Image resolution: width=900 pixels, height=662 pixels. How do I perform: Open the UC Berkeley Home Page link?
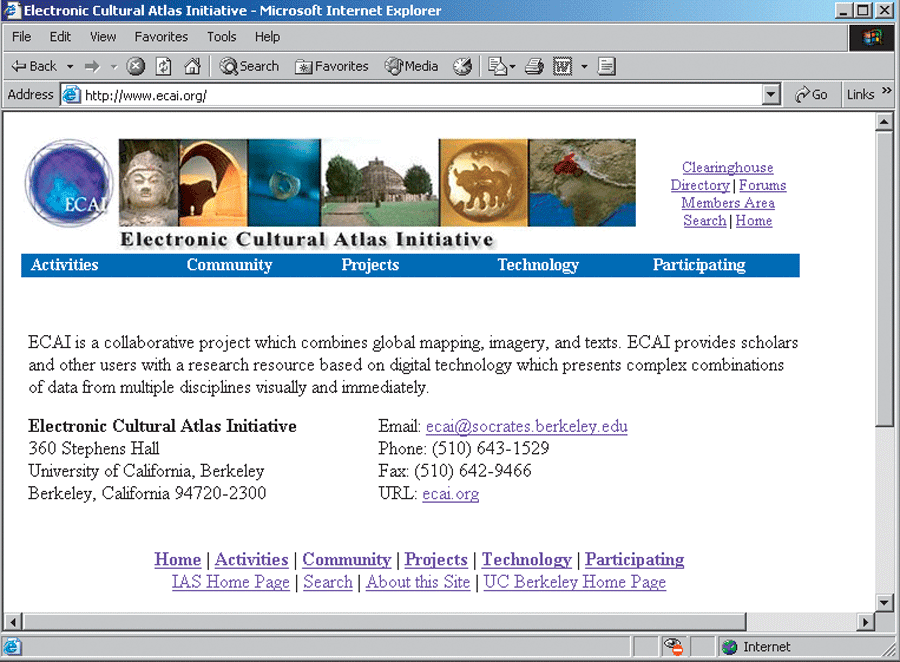[x=575, y=582]
